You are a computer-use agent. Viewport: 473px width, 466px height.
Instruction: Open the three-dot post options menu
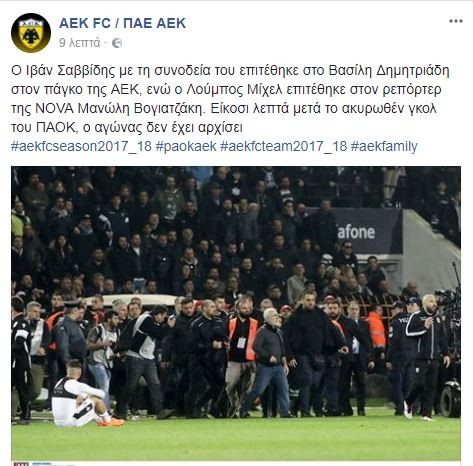pos(456,21)
